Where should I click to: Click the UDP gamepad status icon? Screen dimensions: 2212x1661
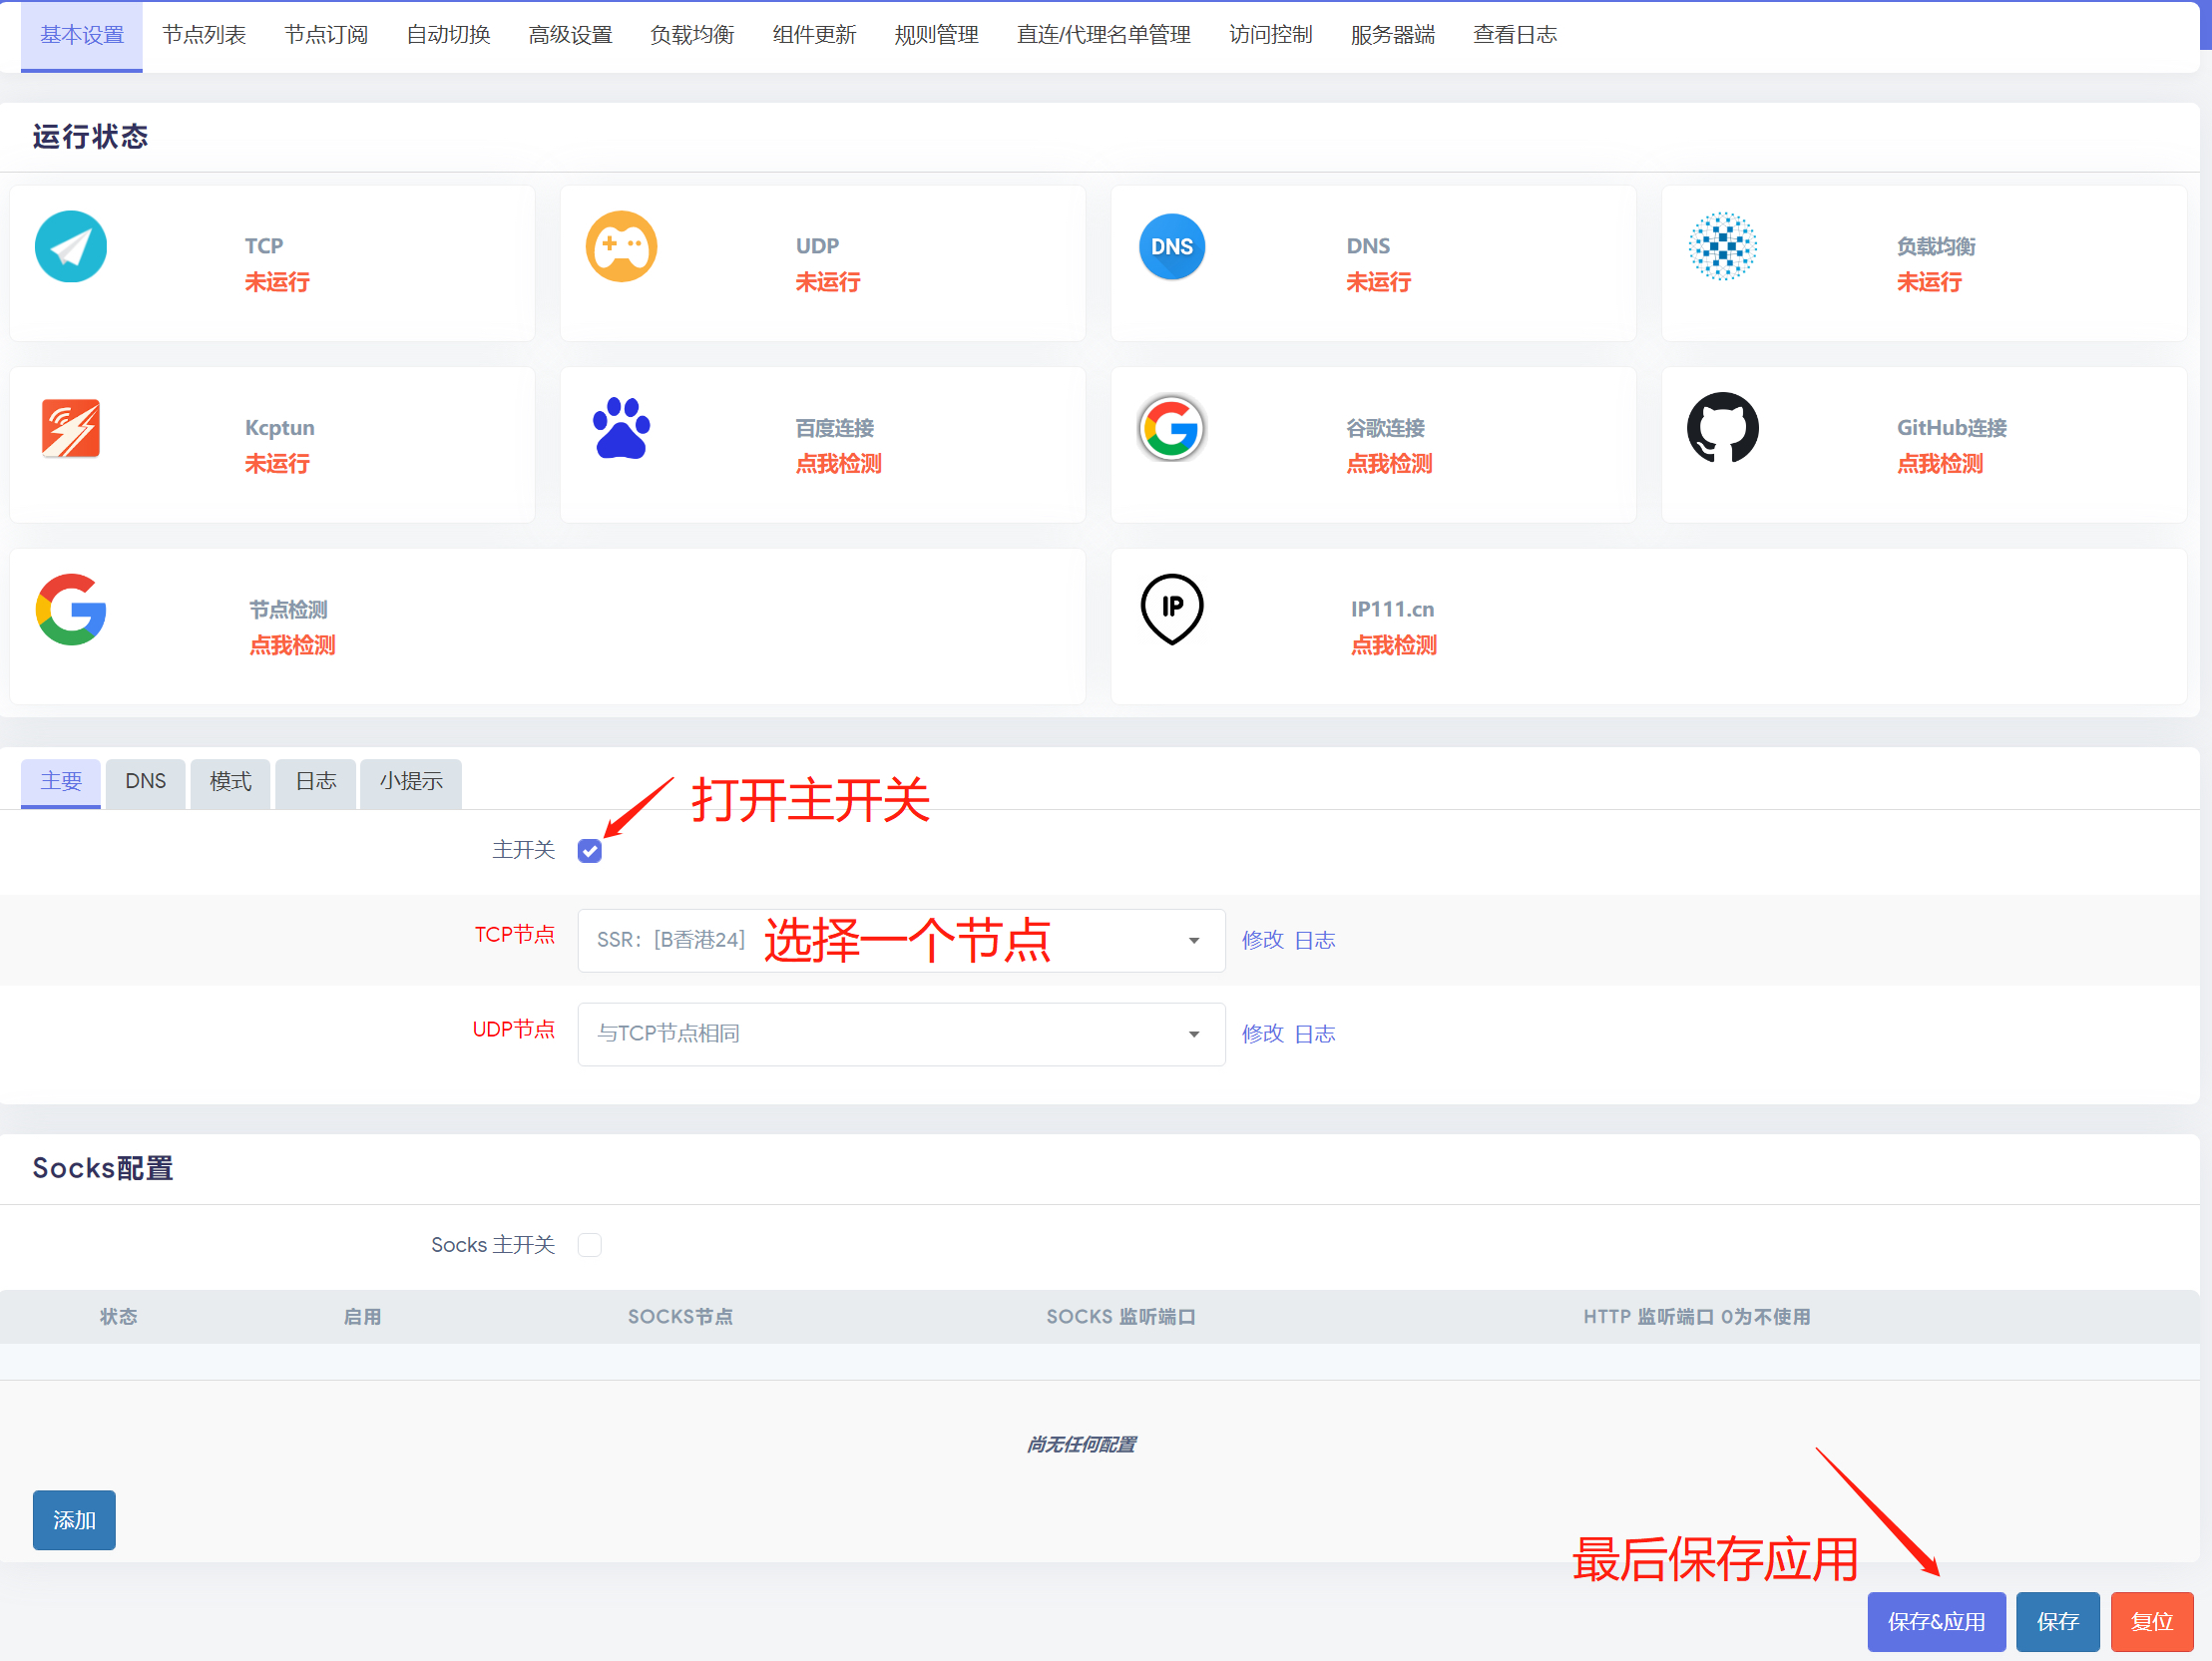(621, 247)
